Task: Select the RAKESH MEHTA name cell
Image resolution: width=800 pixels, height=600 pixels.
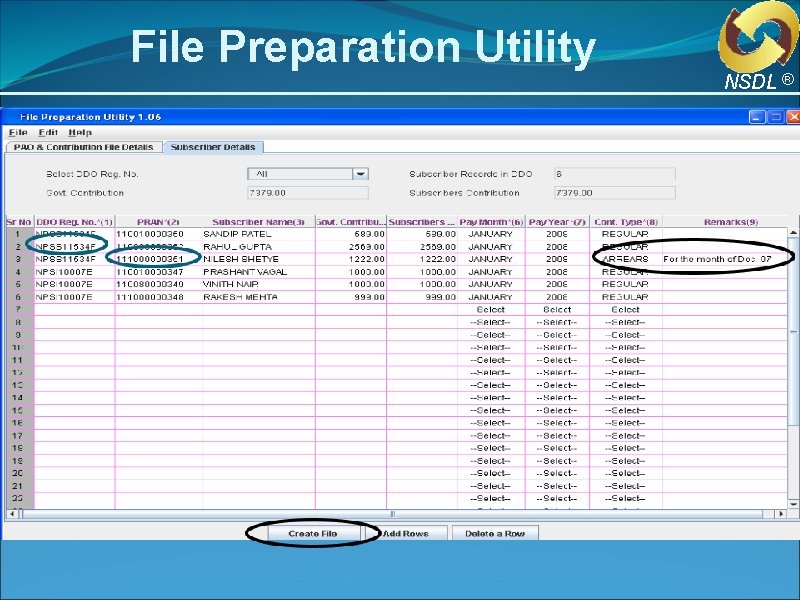Action: 259,297
